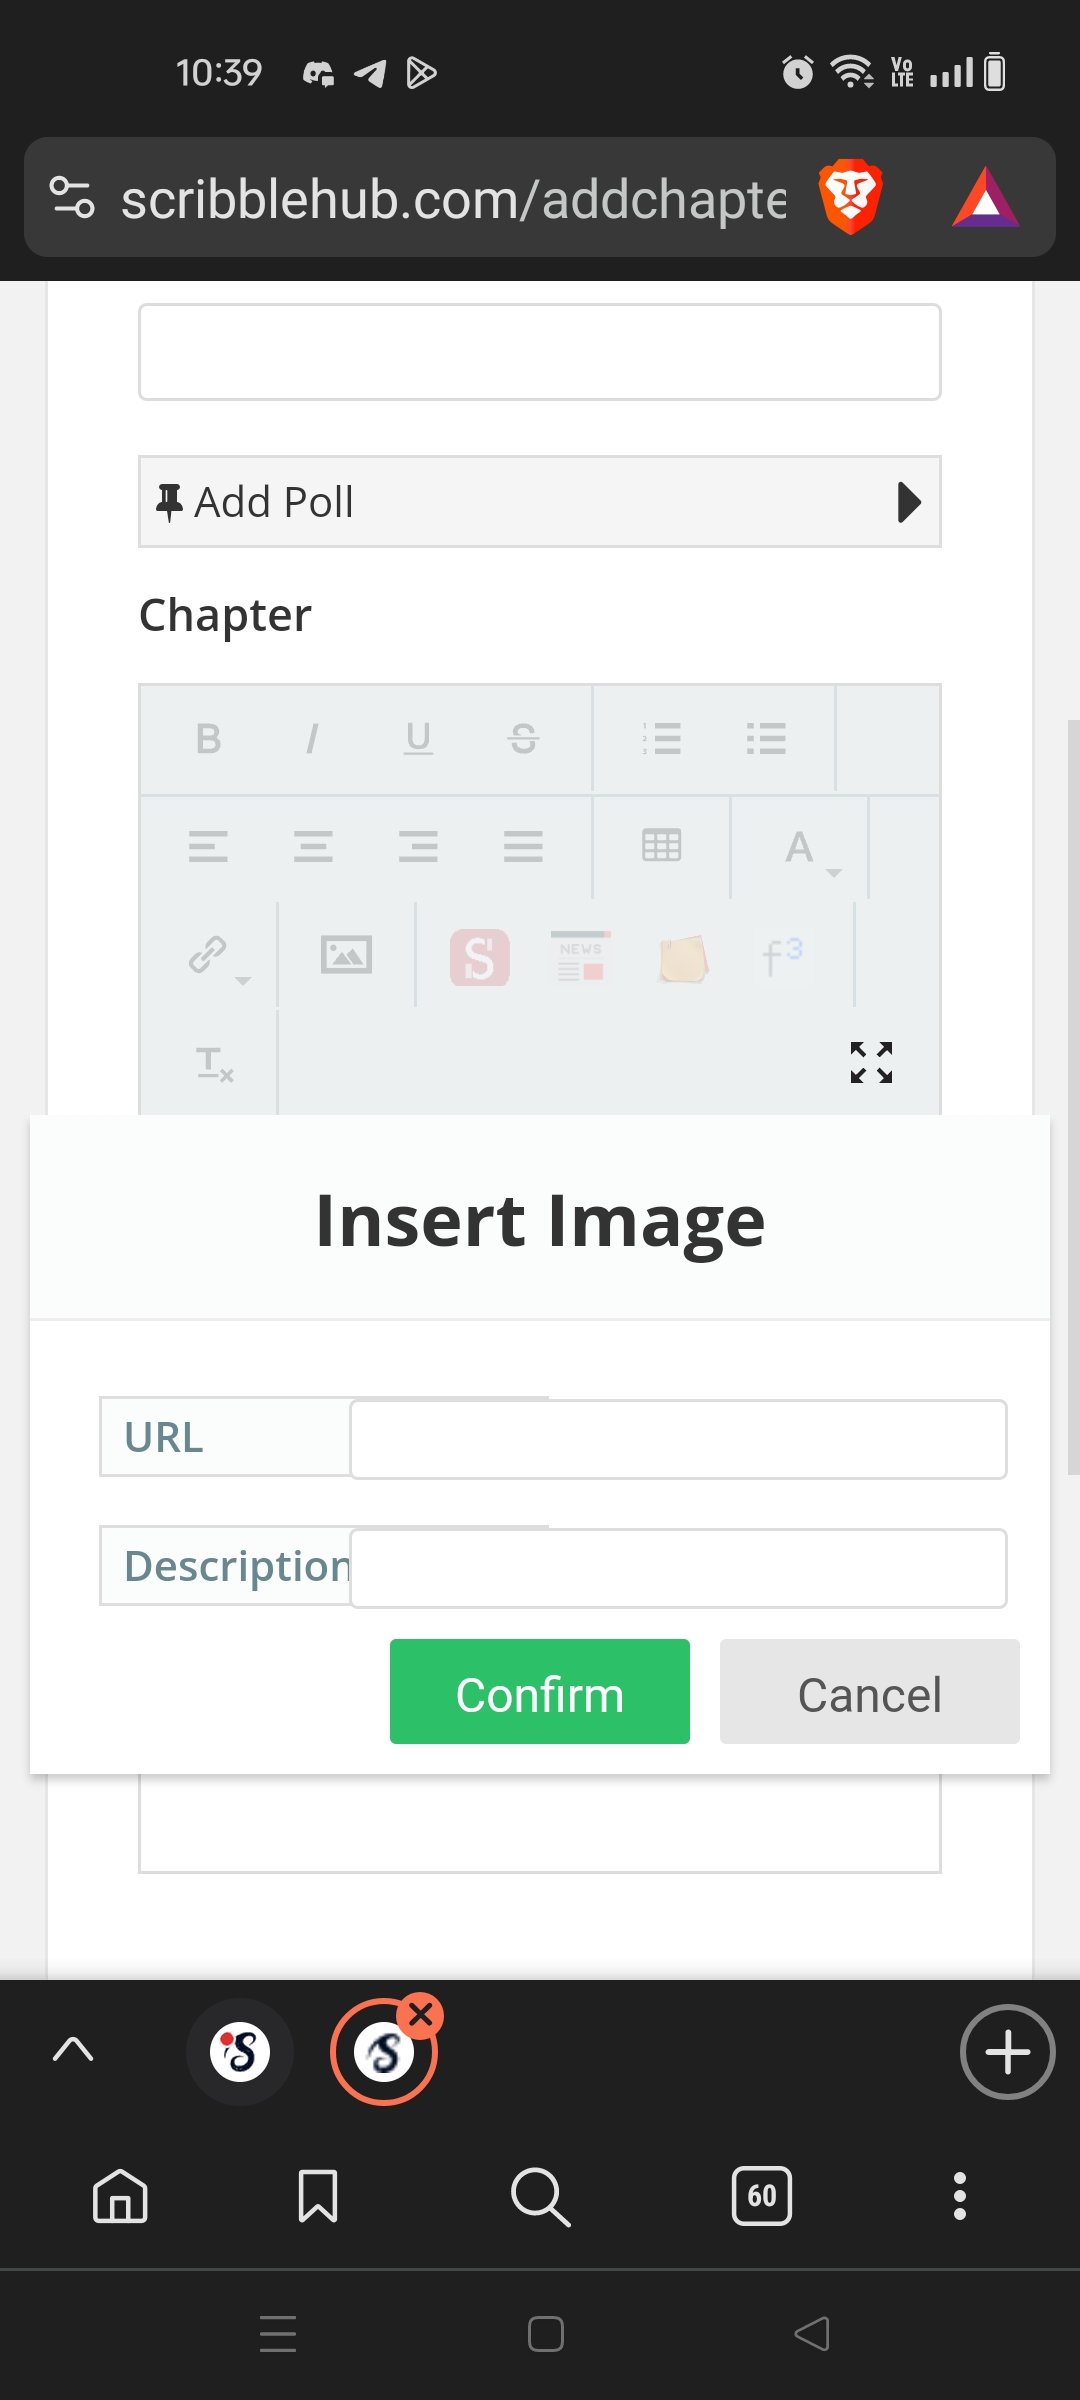Clear text formatting
The height and width of the screenshot is (2400, 1080).
pyautogui.click(x=214, y=1064)
